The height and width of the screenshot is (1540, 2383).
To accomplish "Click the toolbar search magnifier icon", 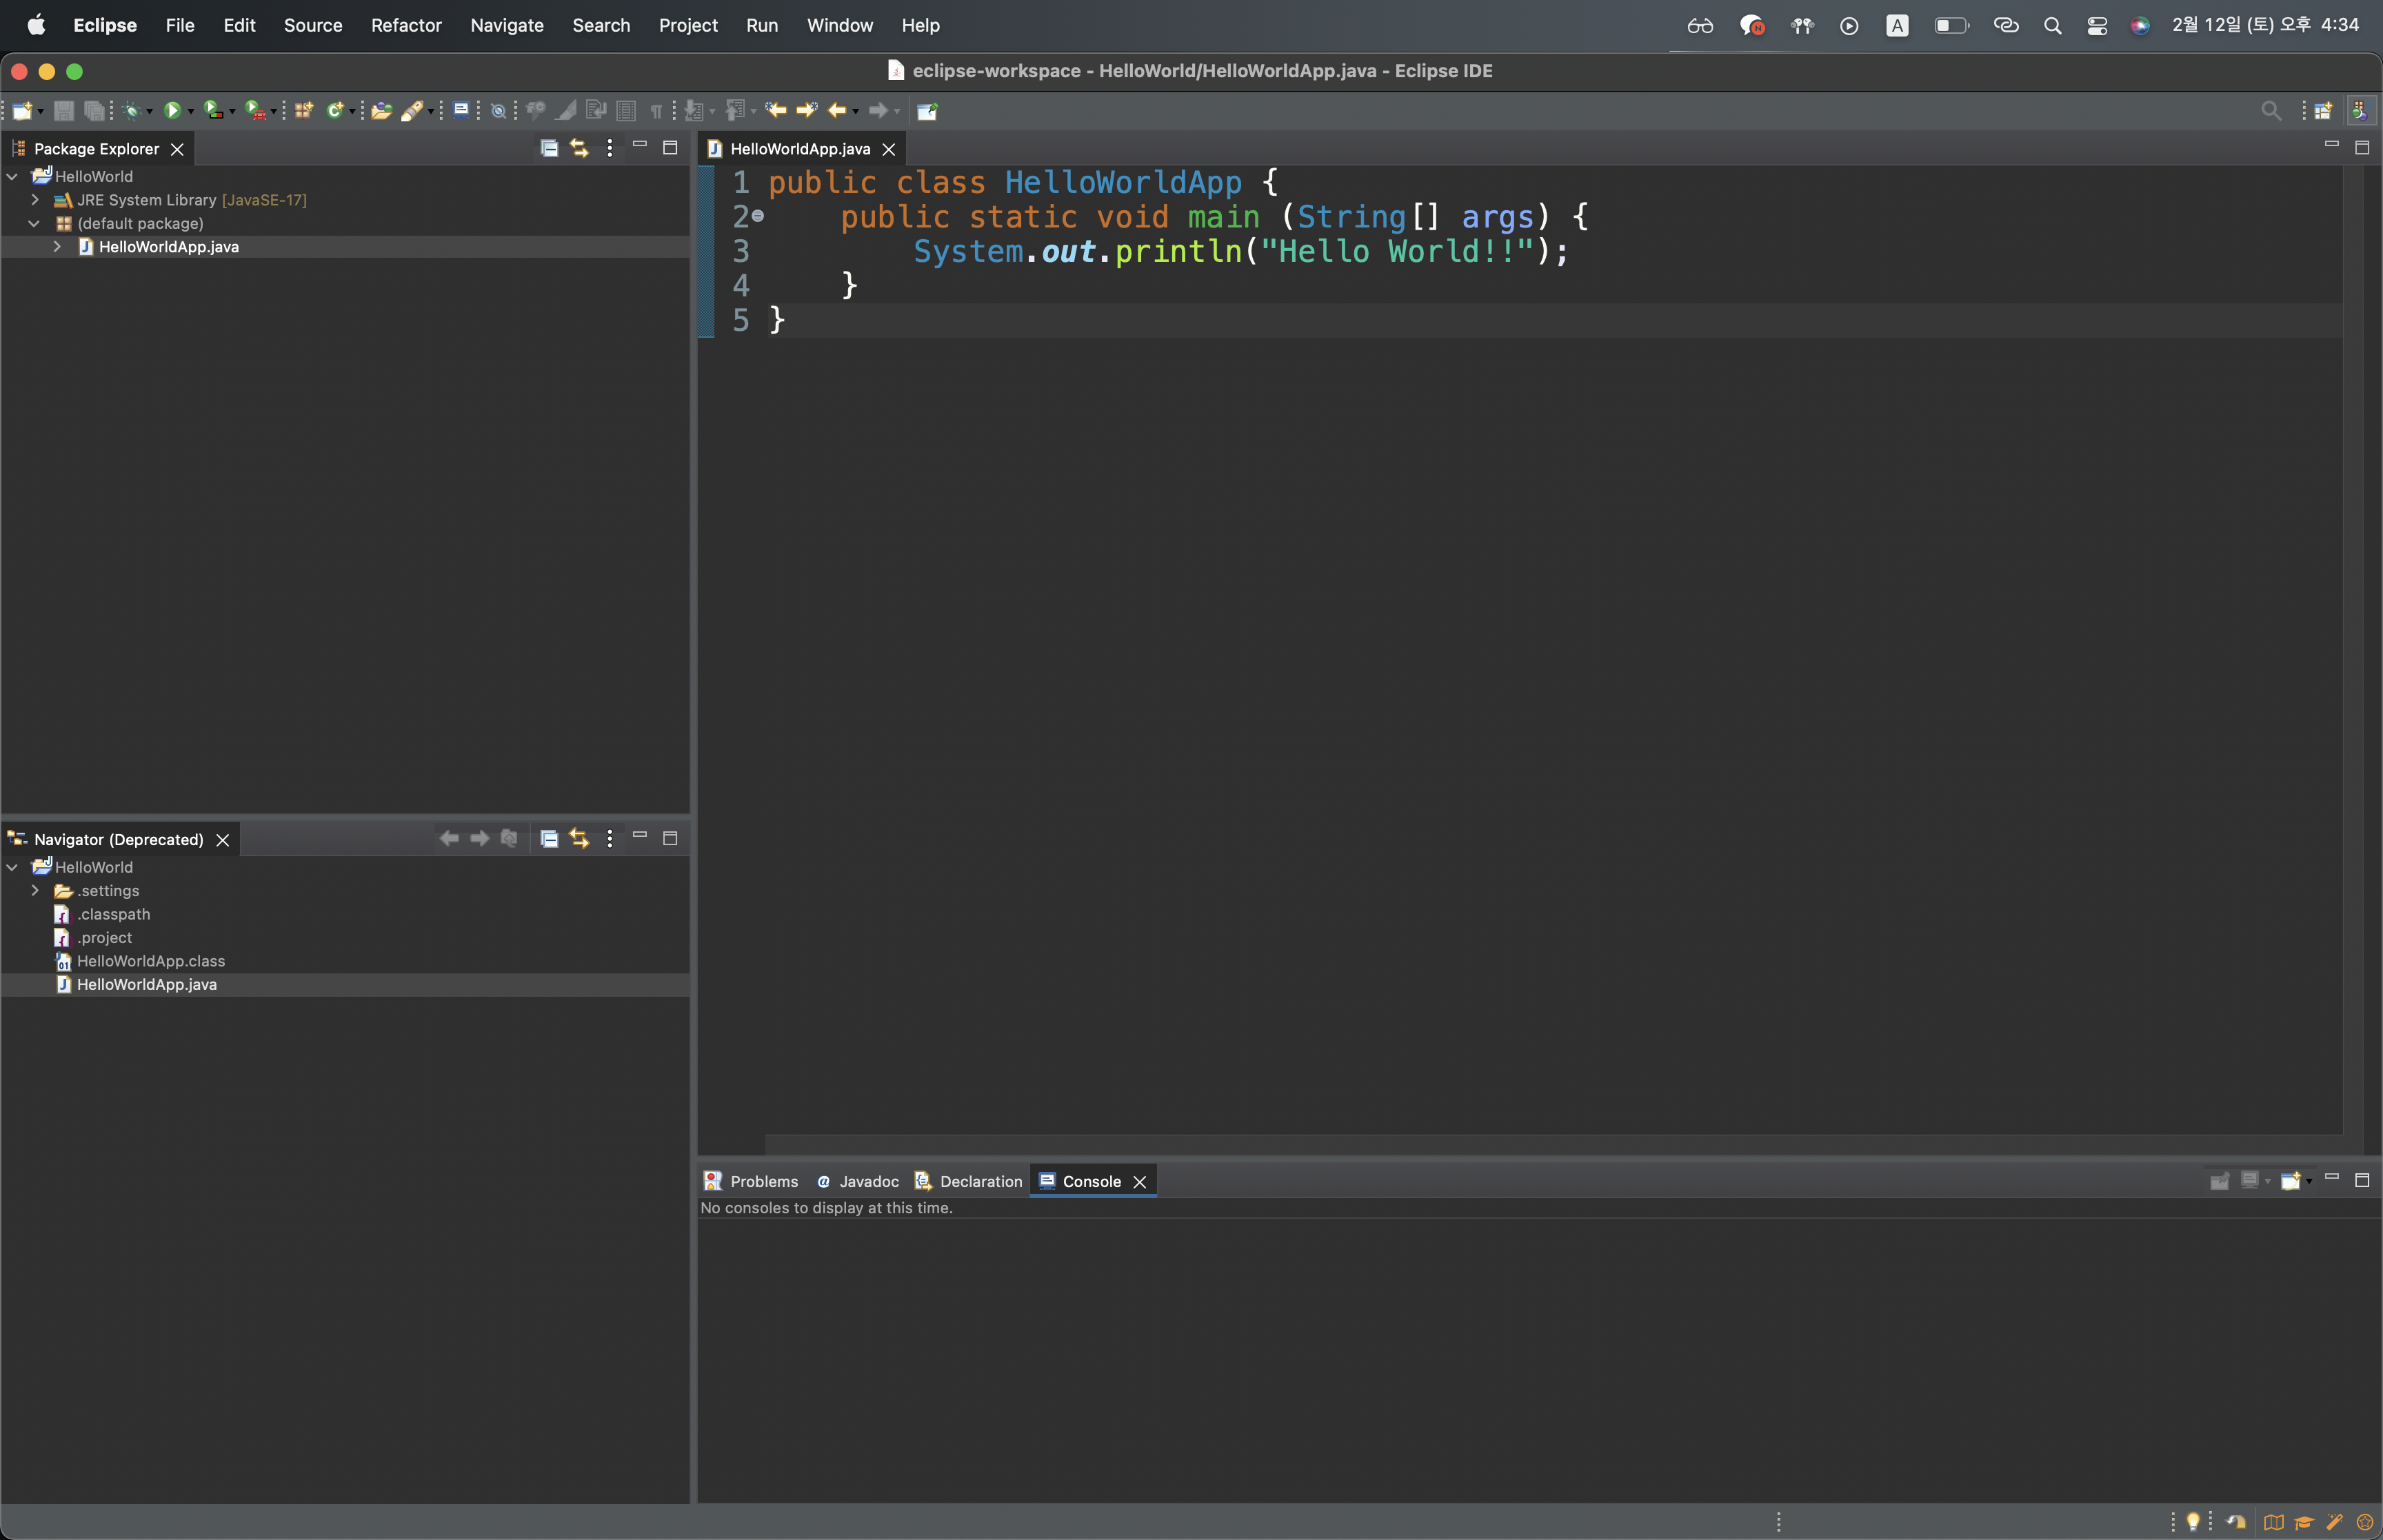I will click(x=2270, y=111).
